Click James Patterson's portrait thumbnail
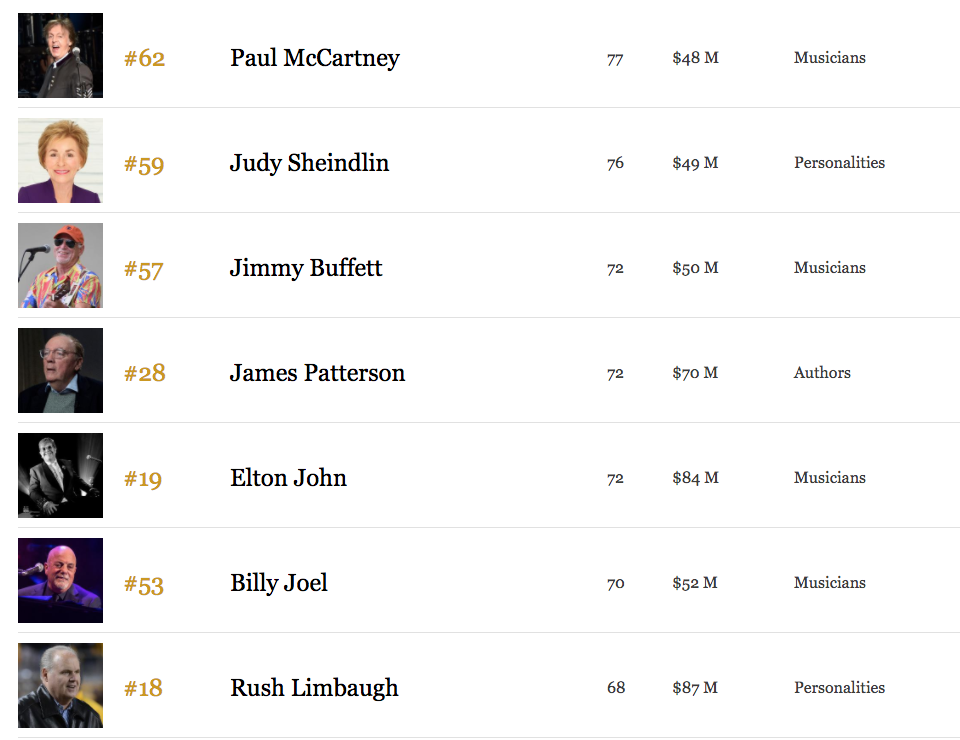The height and width of the screenshot is (740, 960). point(60,370)
